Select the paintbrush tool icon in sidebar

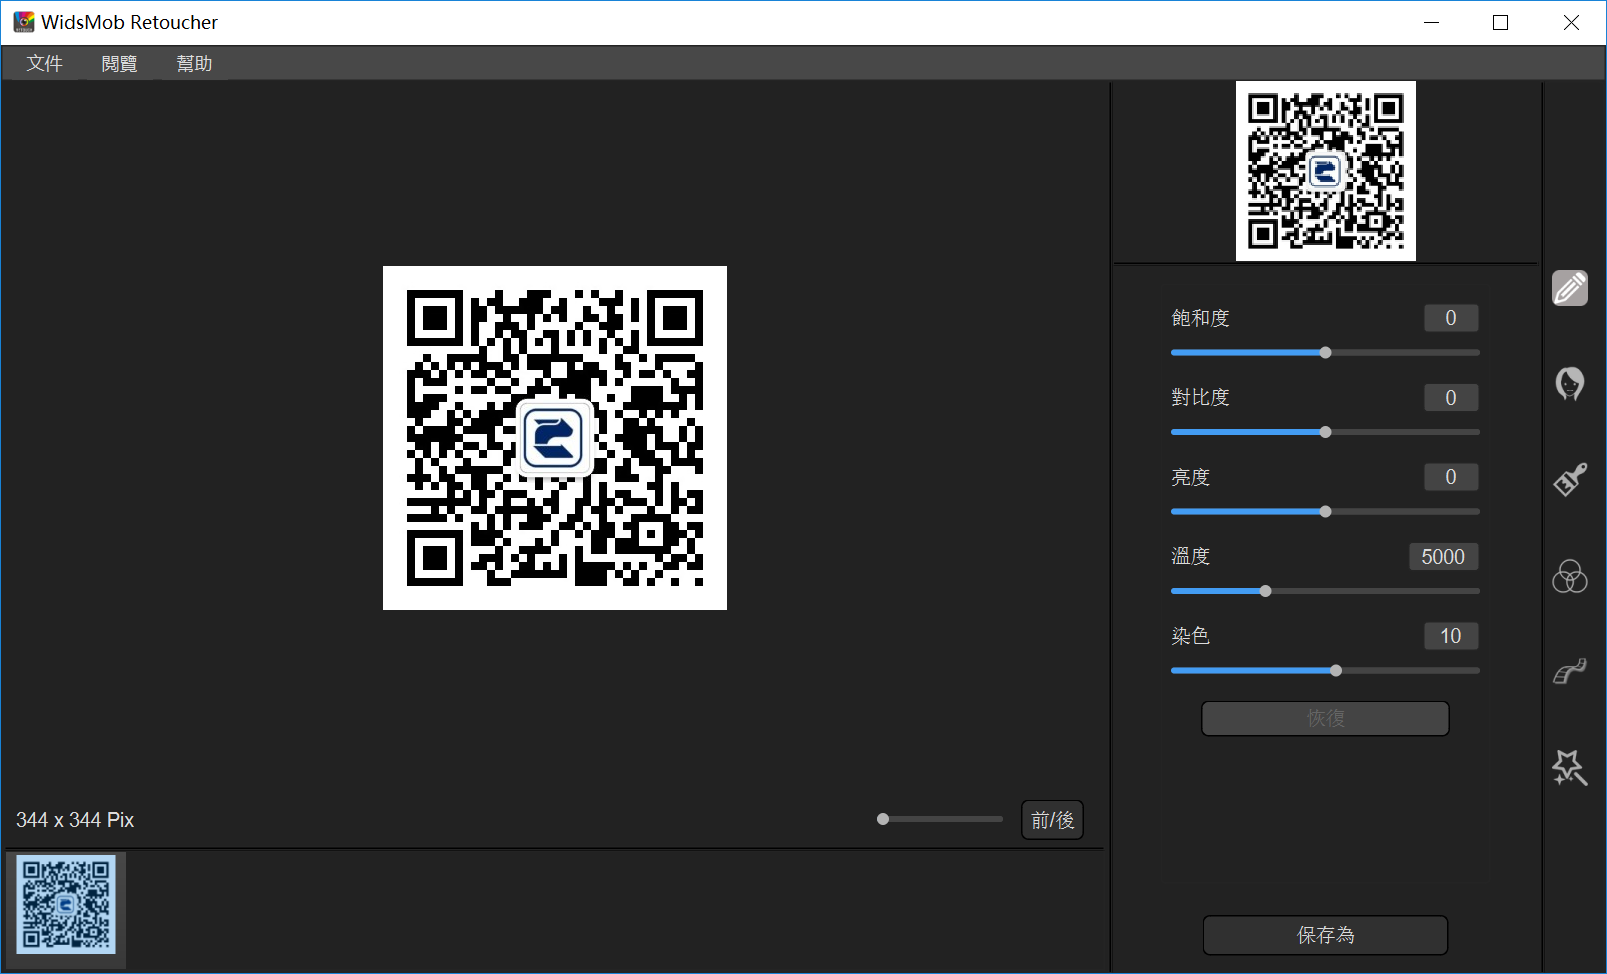tap(1570, 479)
